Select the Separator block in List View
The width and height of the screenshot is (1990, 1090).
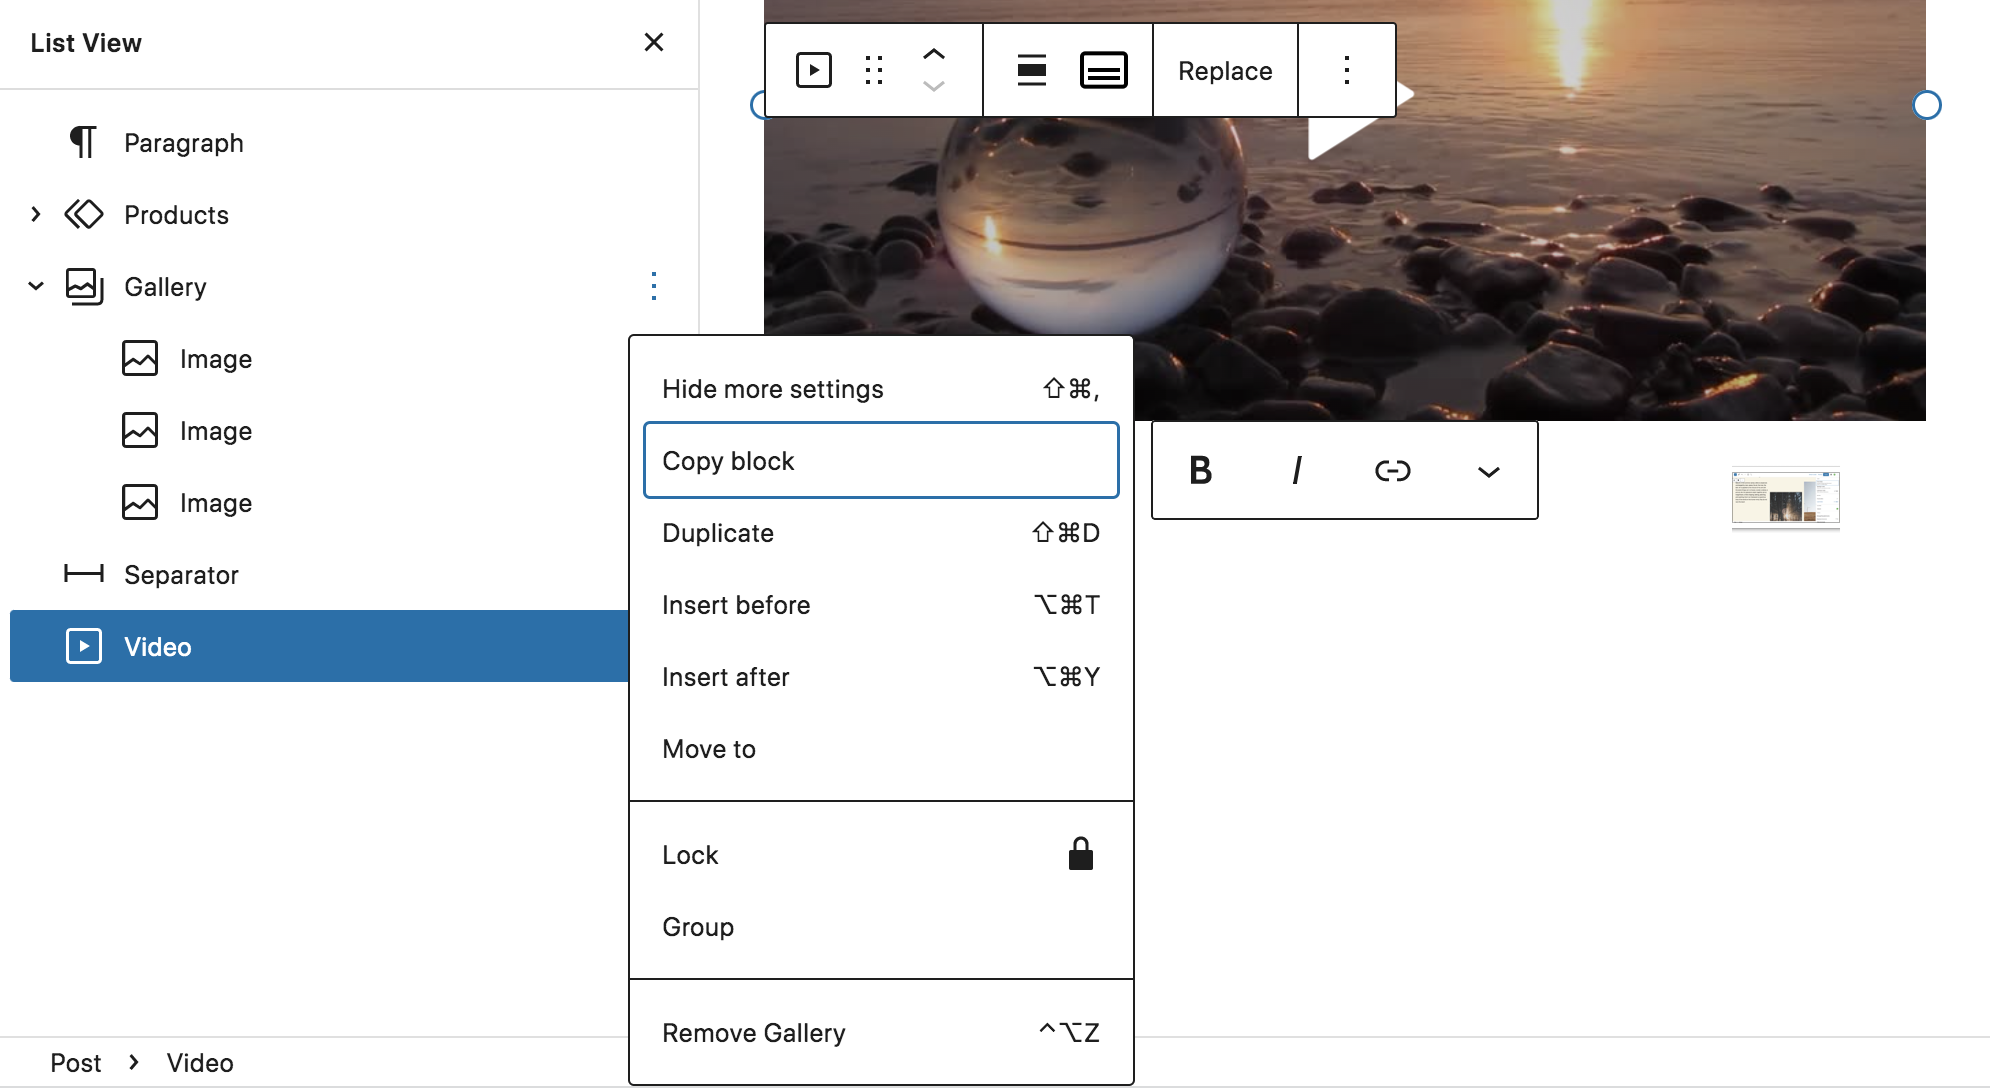click(x=181, y=574)
